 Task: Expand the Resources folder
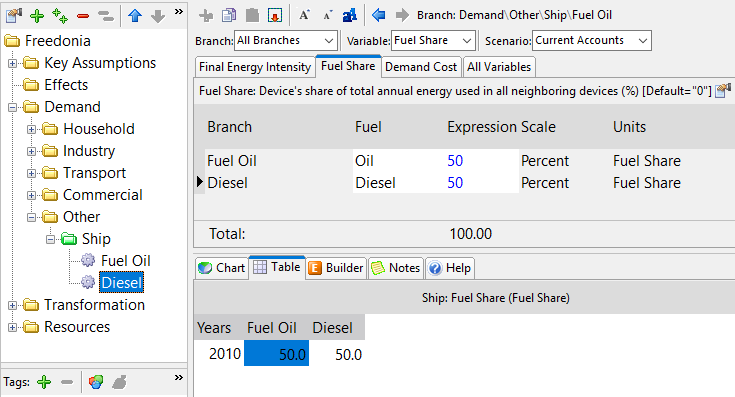[x=13, y=327]
